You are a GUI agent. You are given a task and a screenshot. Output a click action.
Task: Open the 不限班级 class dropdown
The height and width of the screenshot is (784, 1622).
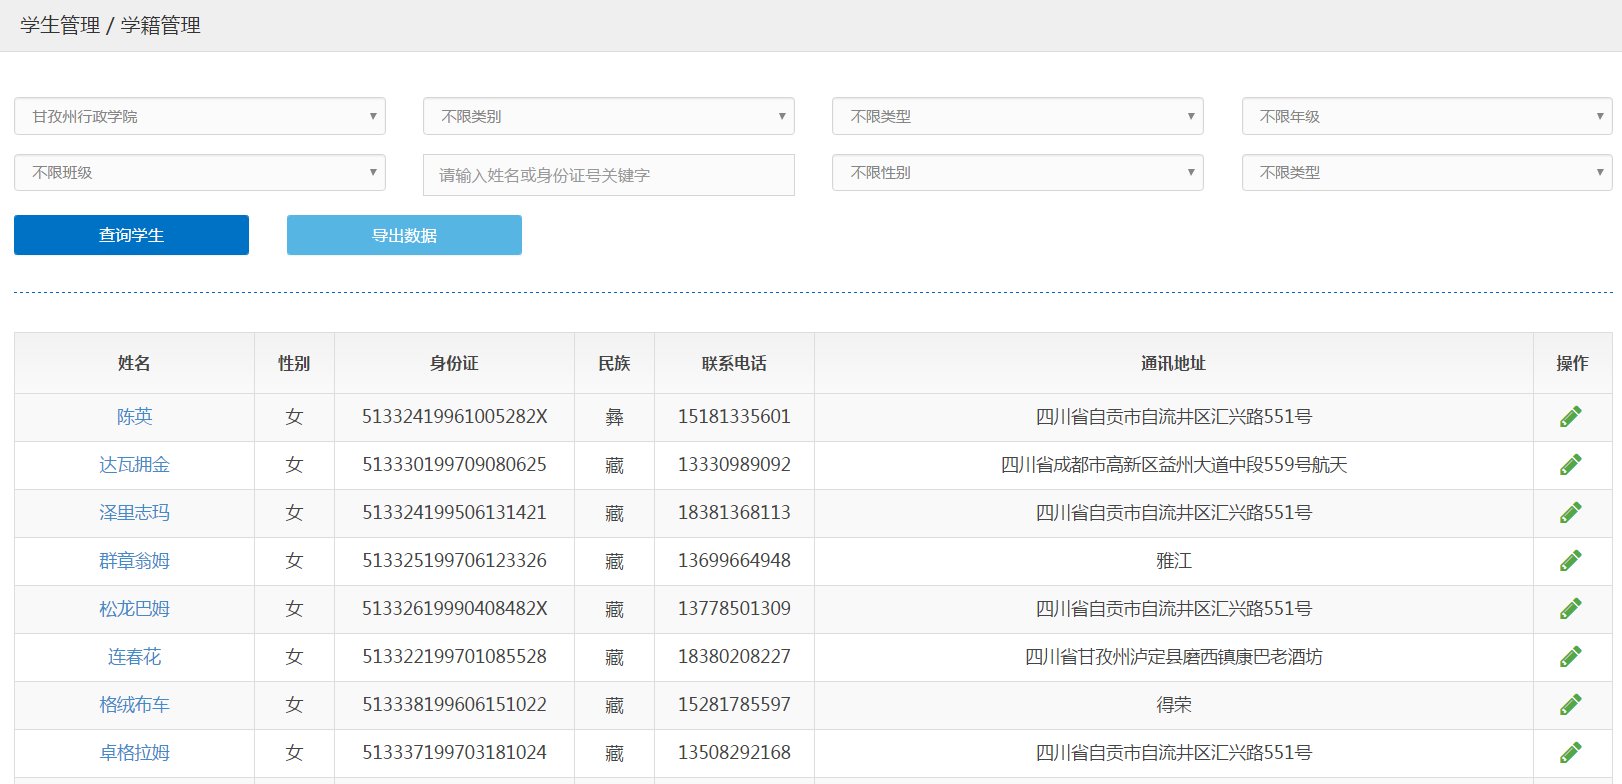[200, 172]
